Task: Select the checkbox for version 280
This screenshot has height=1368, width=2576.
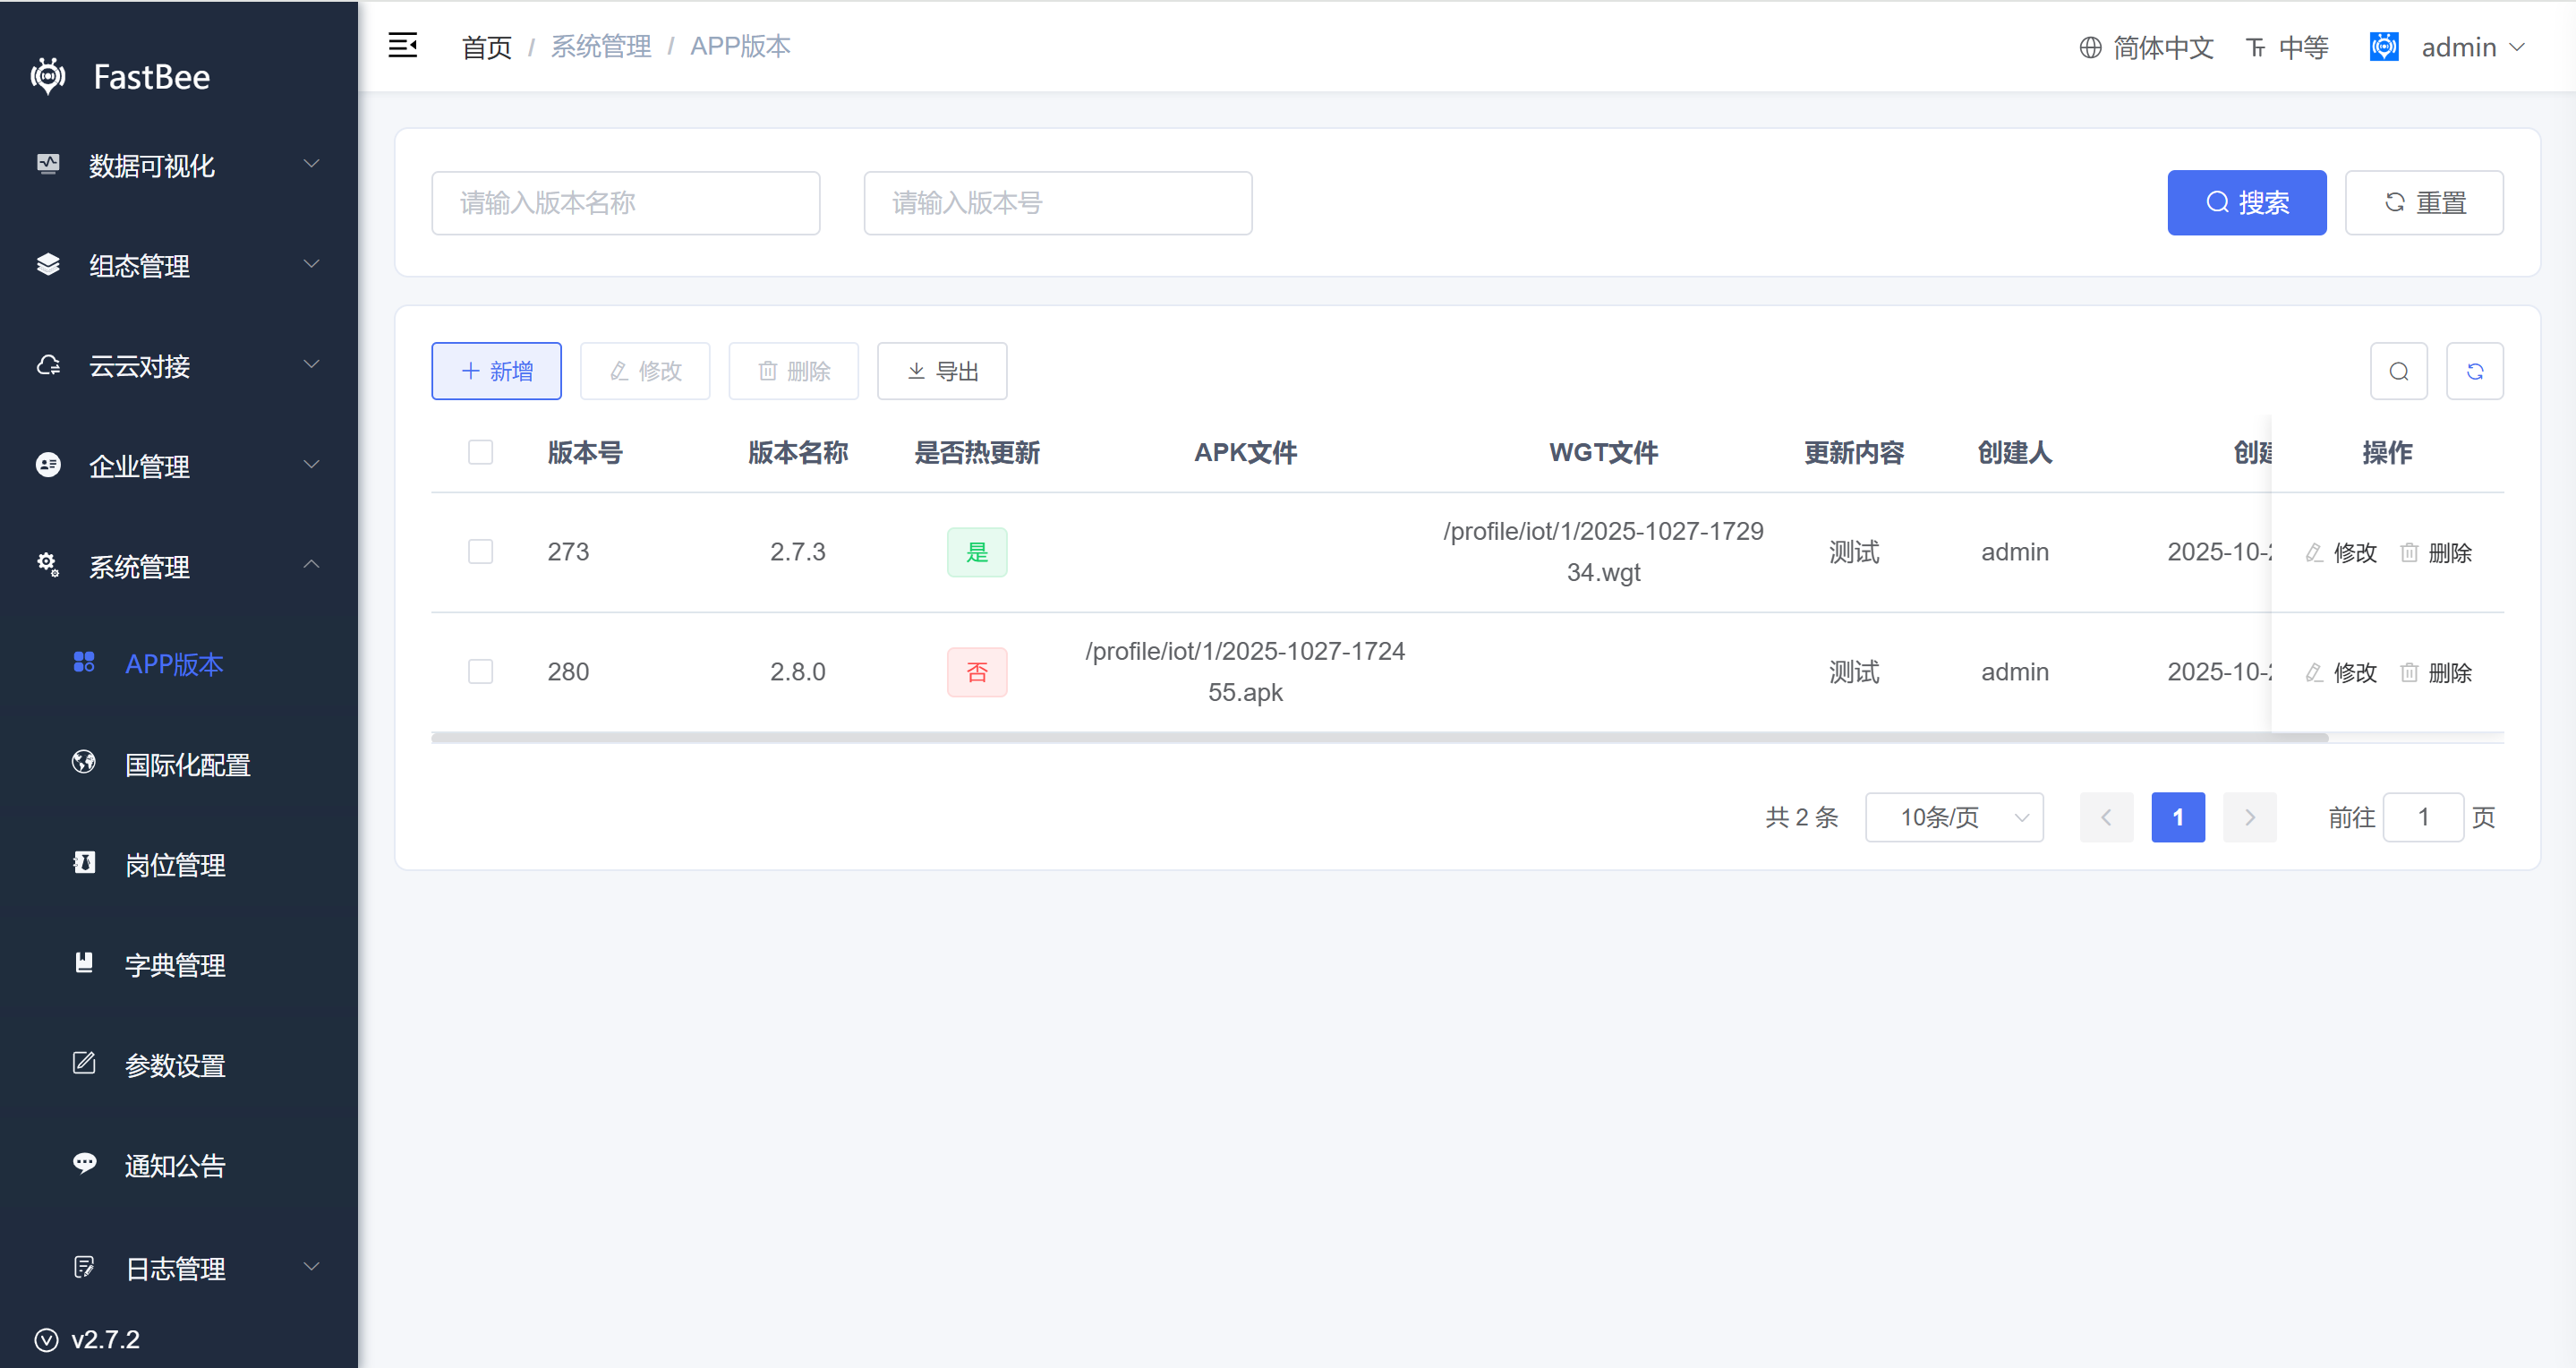Action: (480, 672)
